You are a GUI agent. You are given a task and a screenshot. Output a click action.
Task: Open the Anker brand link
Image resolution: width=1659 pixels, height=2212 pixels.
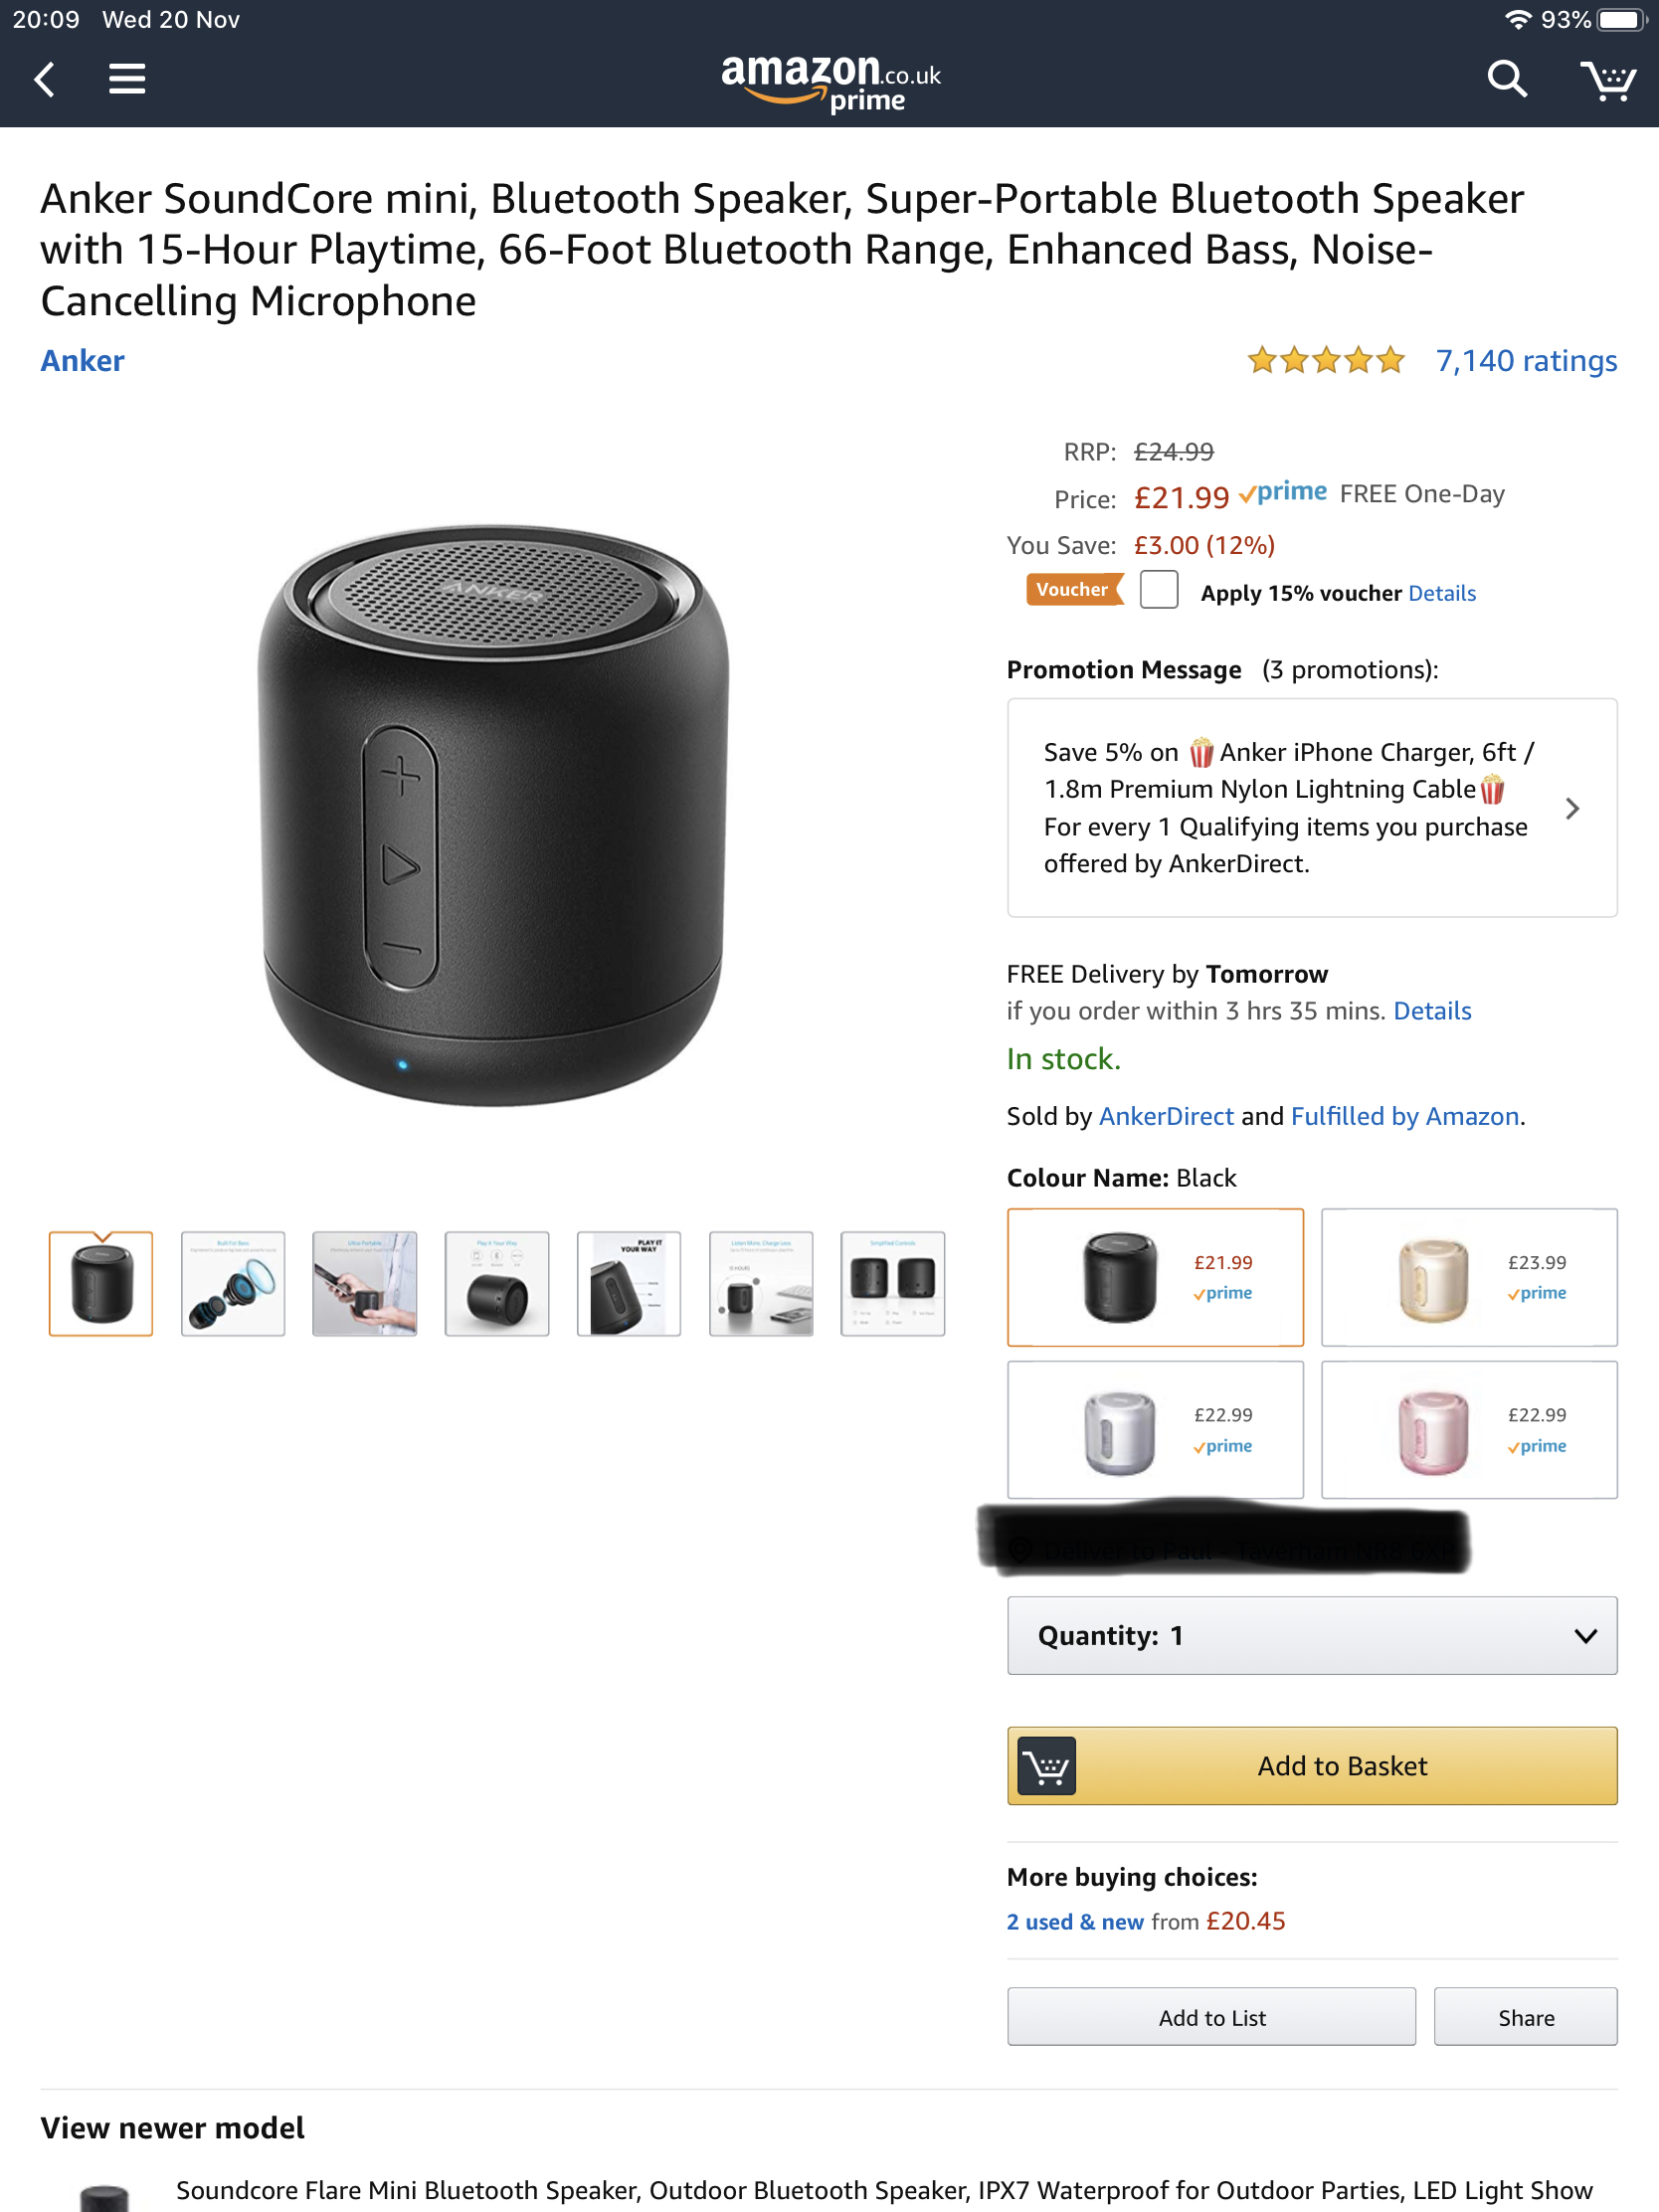[x=82, y=360]
